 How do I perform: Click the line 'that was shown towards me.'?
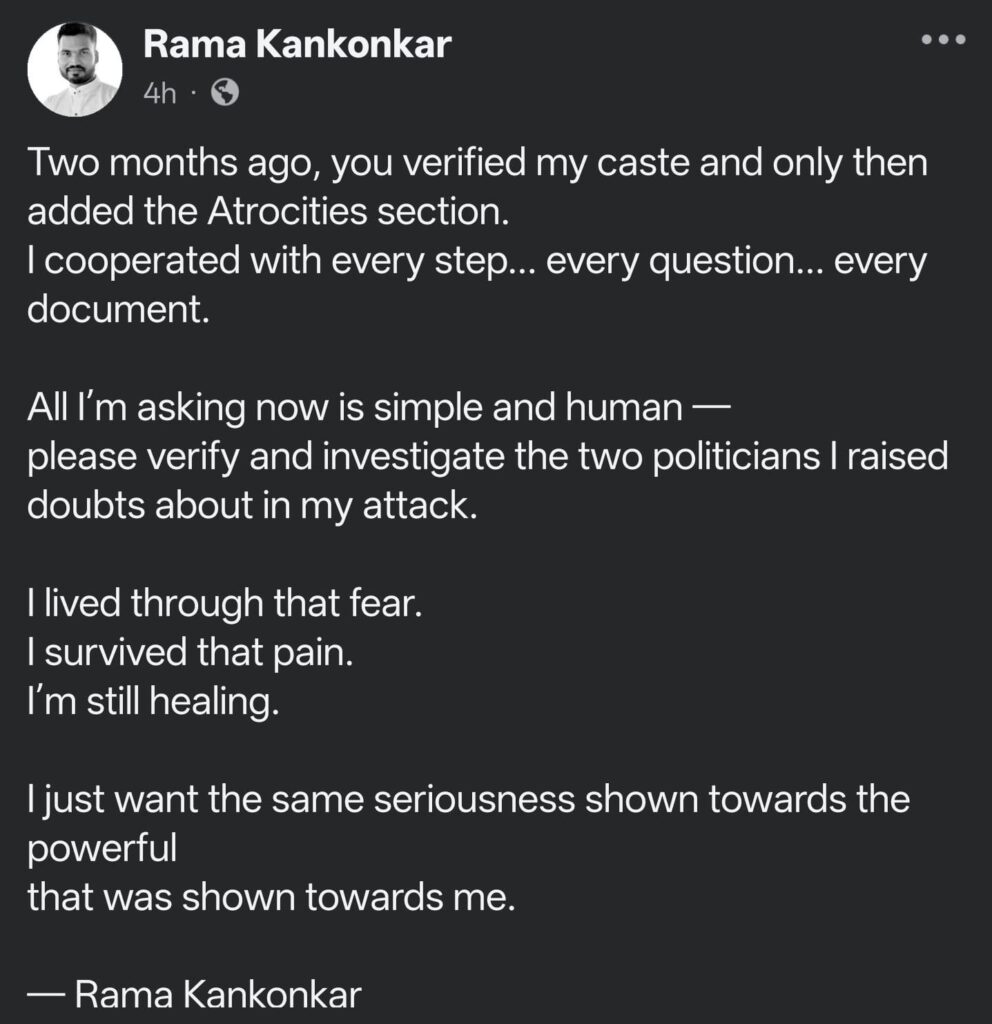point(270,898)
